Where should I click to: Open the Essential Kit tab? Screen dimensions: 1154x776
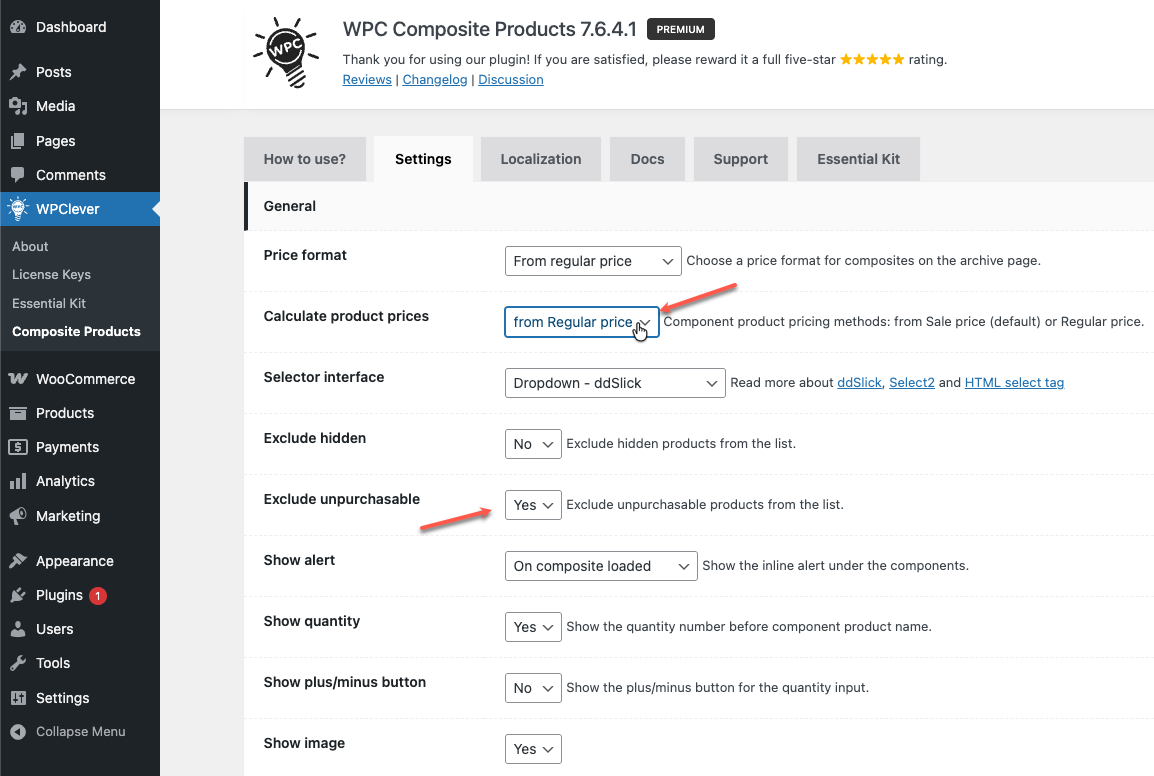[858, 159]
